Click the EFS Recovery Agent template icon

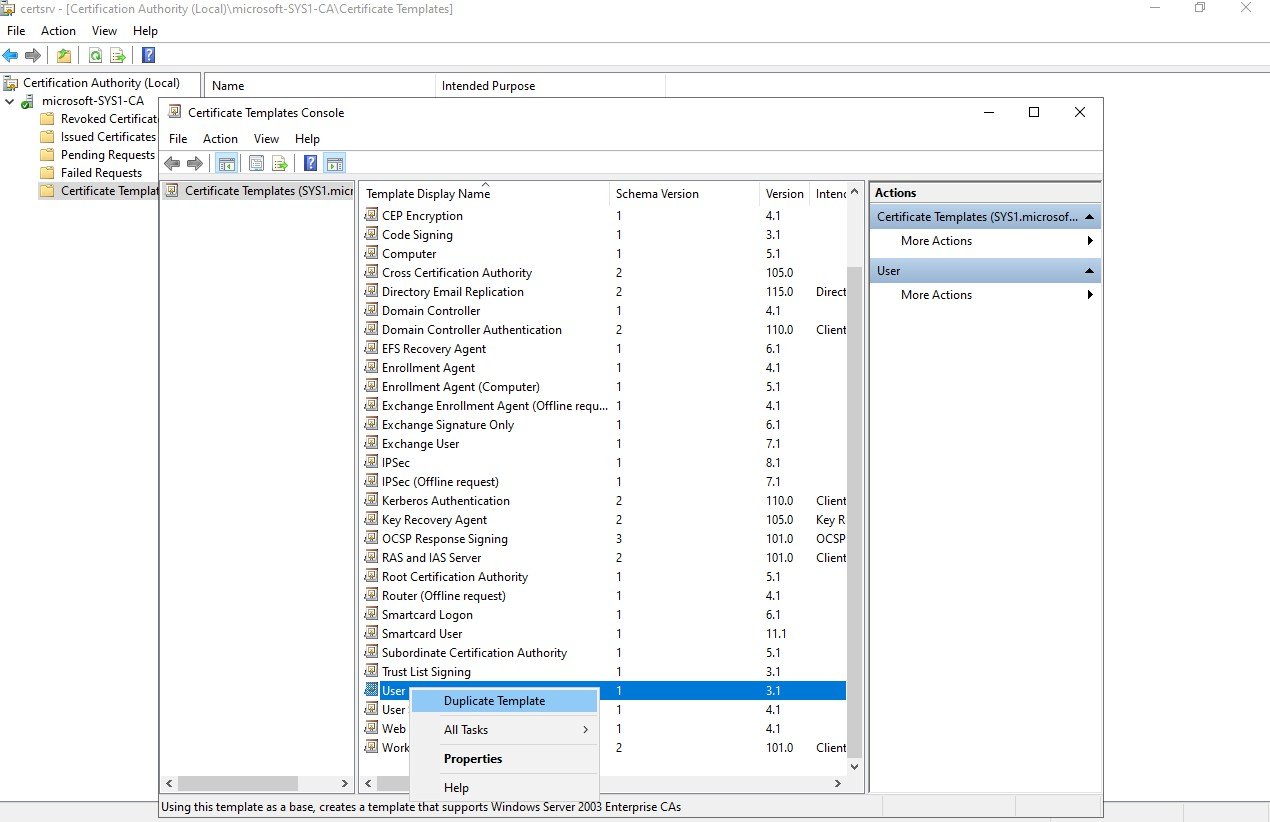point(372,348)
